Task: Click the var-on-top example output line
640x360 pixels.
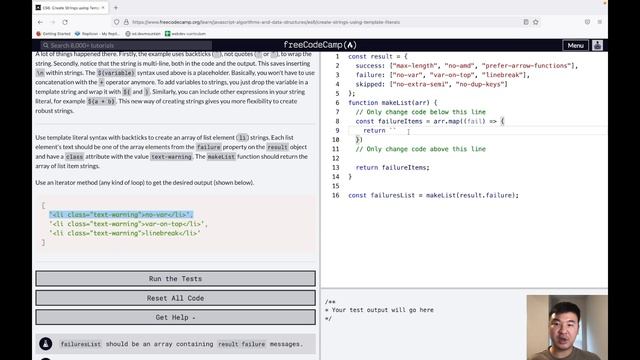Action: tap(128, 224)
